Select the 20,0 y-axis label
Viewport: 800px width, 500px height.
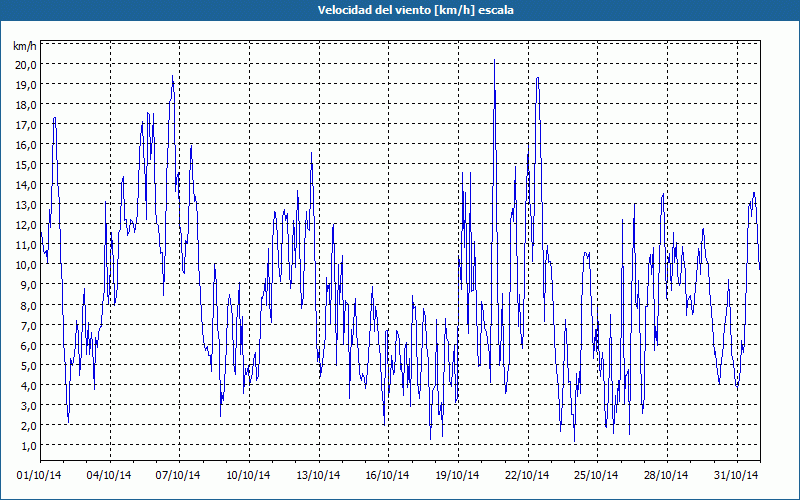pyautogui.click(x=27, y=64)
